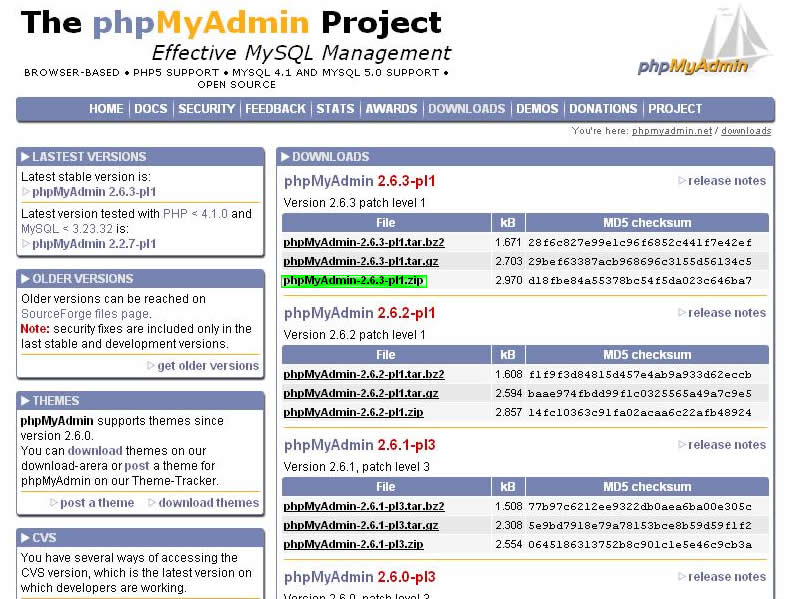The image size is (800, 599).
Task: Click the phpMyAdmin 2.6.2-pl1 section heading
Action: point(360,313)
